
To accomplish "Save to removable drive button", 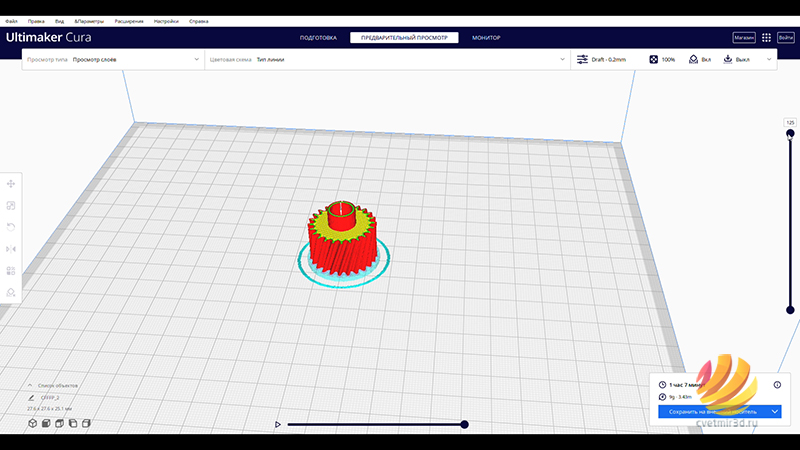I will coord(713,411).
